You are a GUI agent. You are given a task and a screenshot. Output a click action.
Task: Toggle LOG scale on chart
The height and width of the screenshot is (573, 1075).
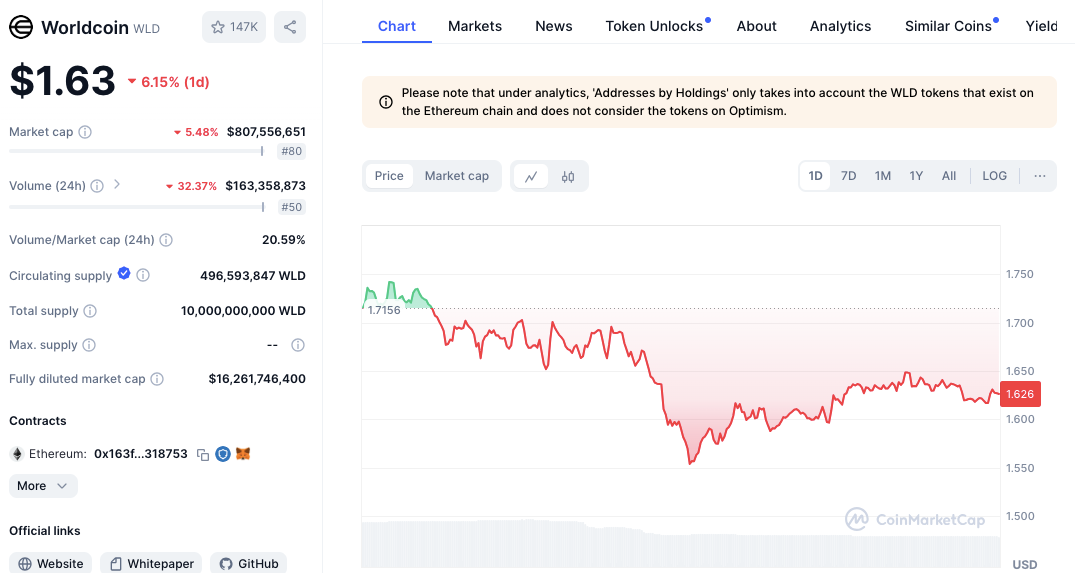[994, 176]
